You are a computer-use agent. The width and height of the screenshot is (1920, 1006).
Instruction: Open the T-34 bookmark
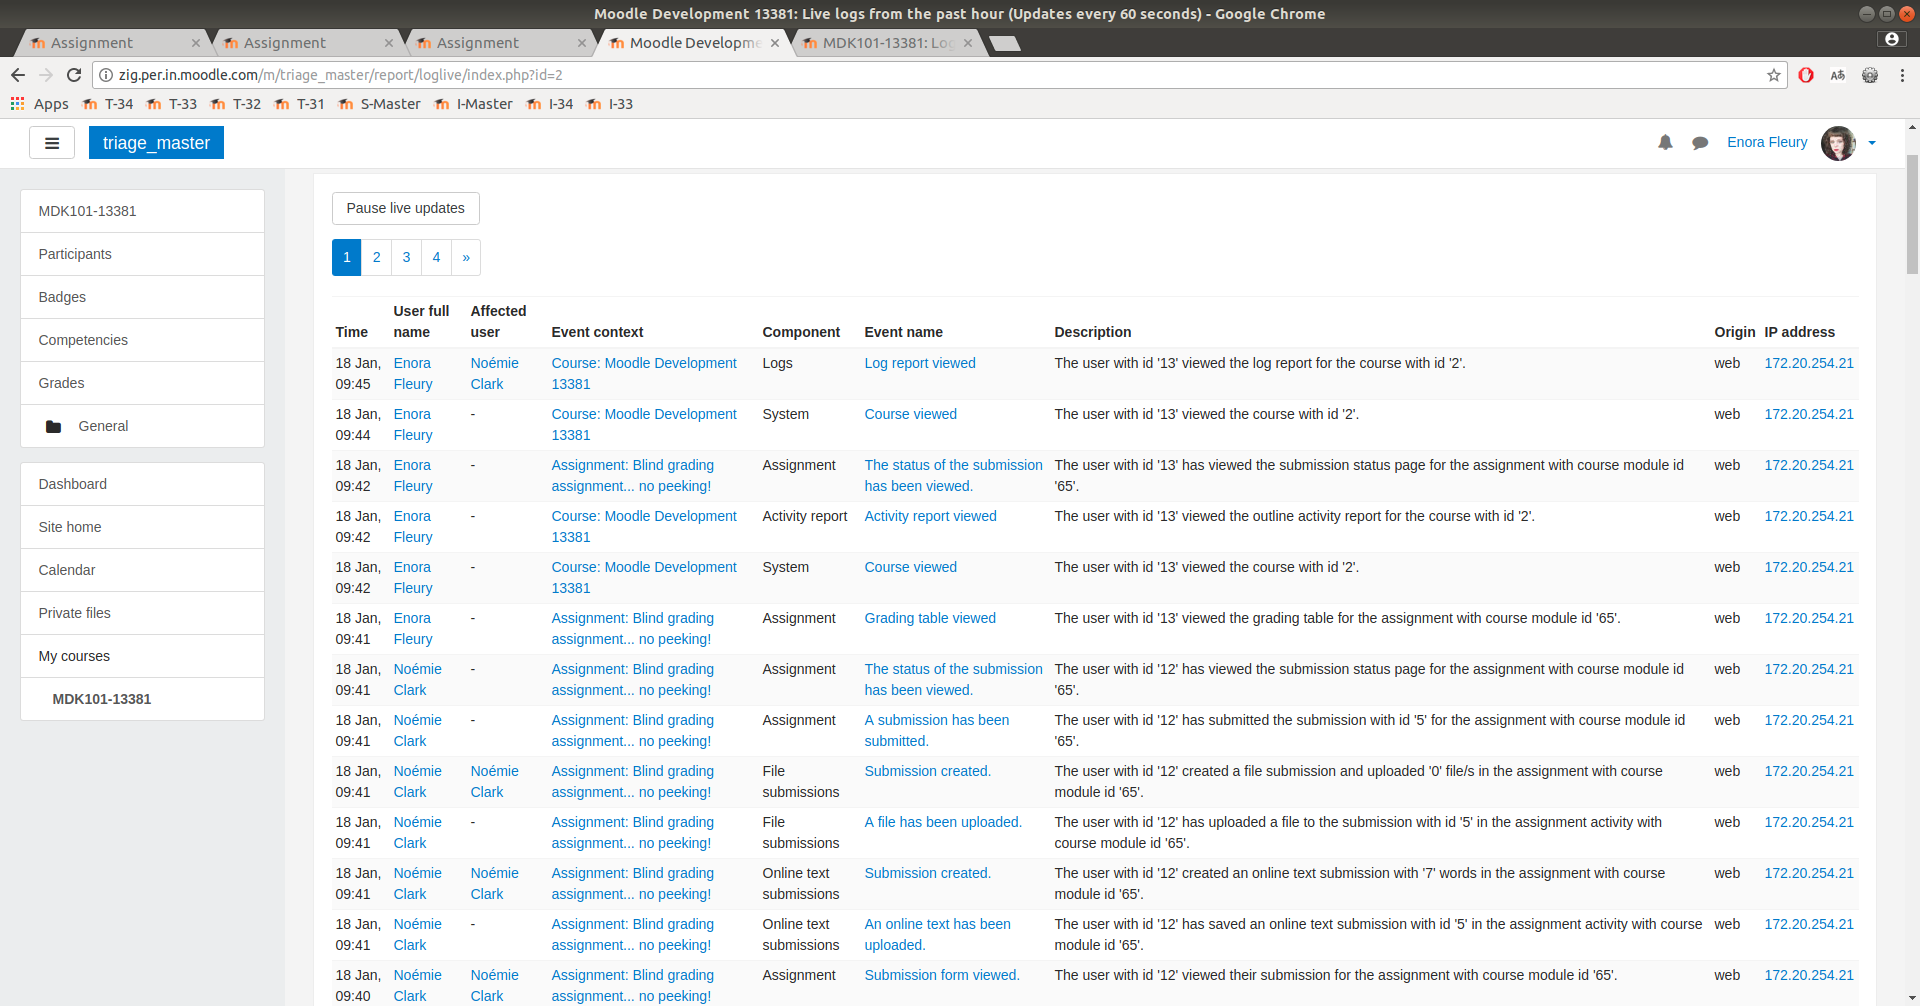pyautogui.click(x=108, y=104)
